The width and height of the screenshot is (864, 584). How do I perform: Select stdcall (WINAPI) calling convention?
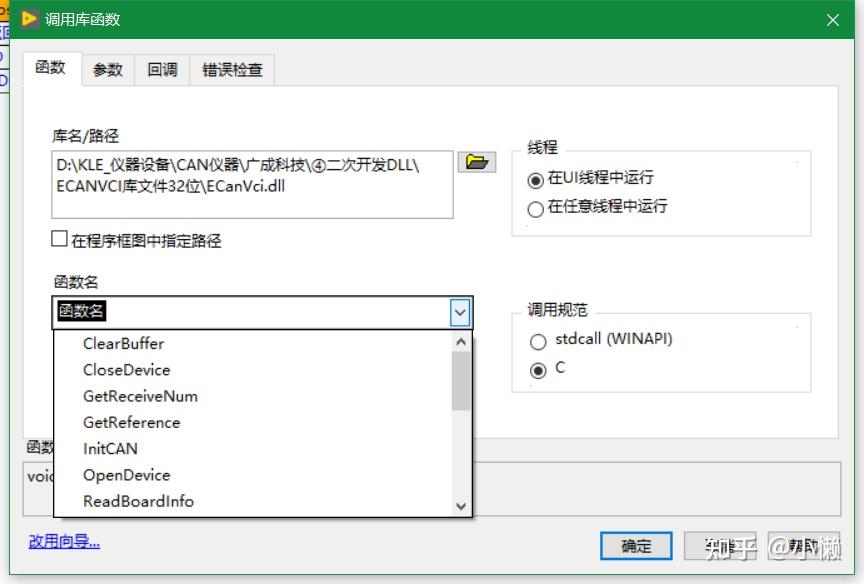pyautogui.click(x=538, y=340)
